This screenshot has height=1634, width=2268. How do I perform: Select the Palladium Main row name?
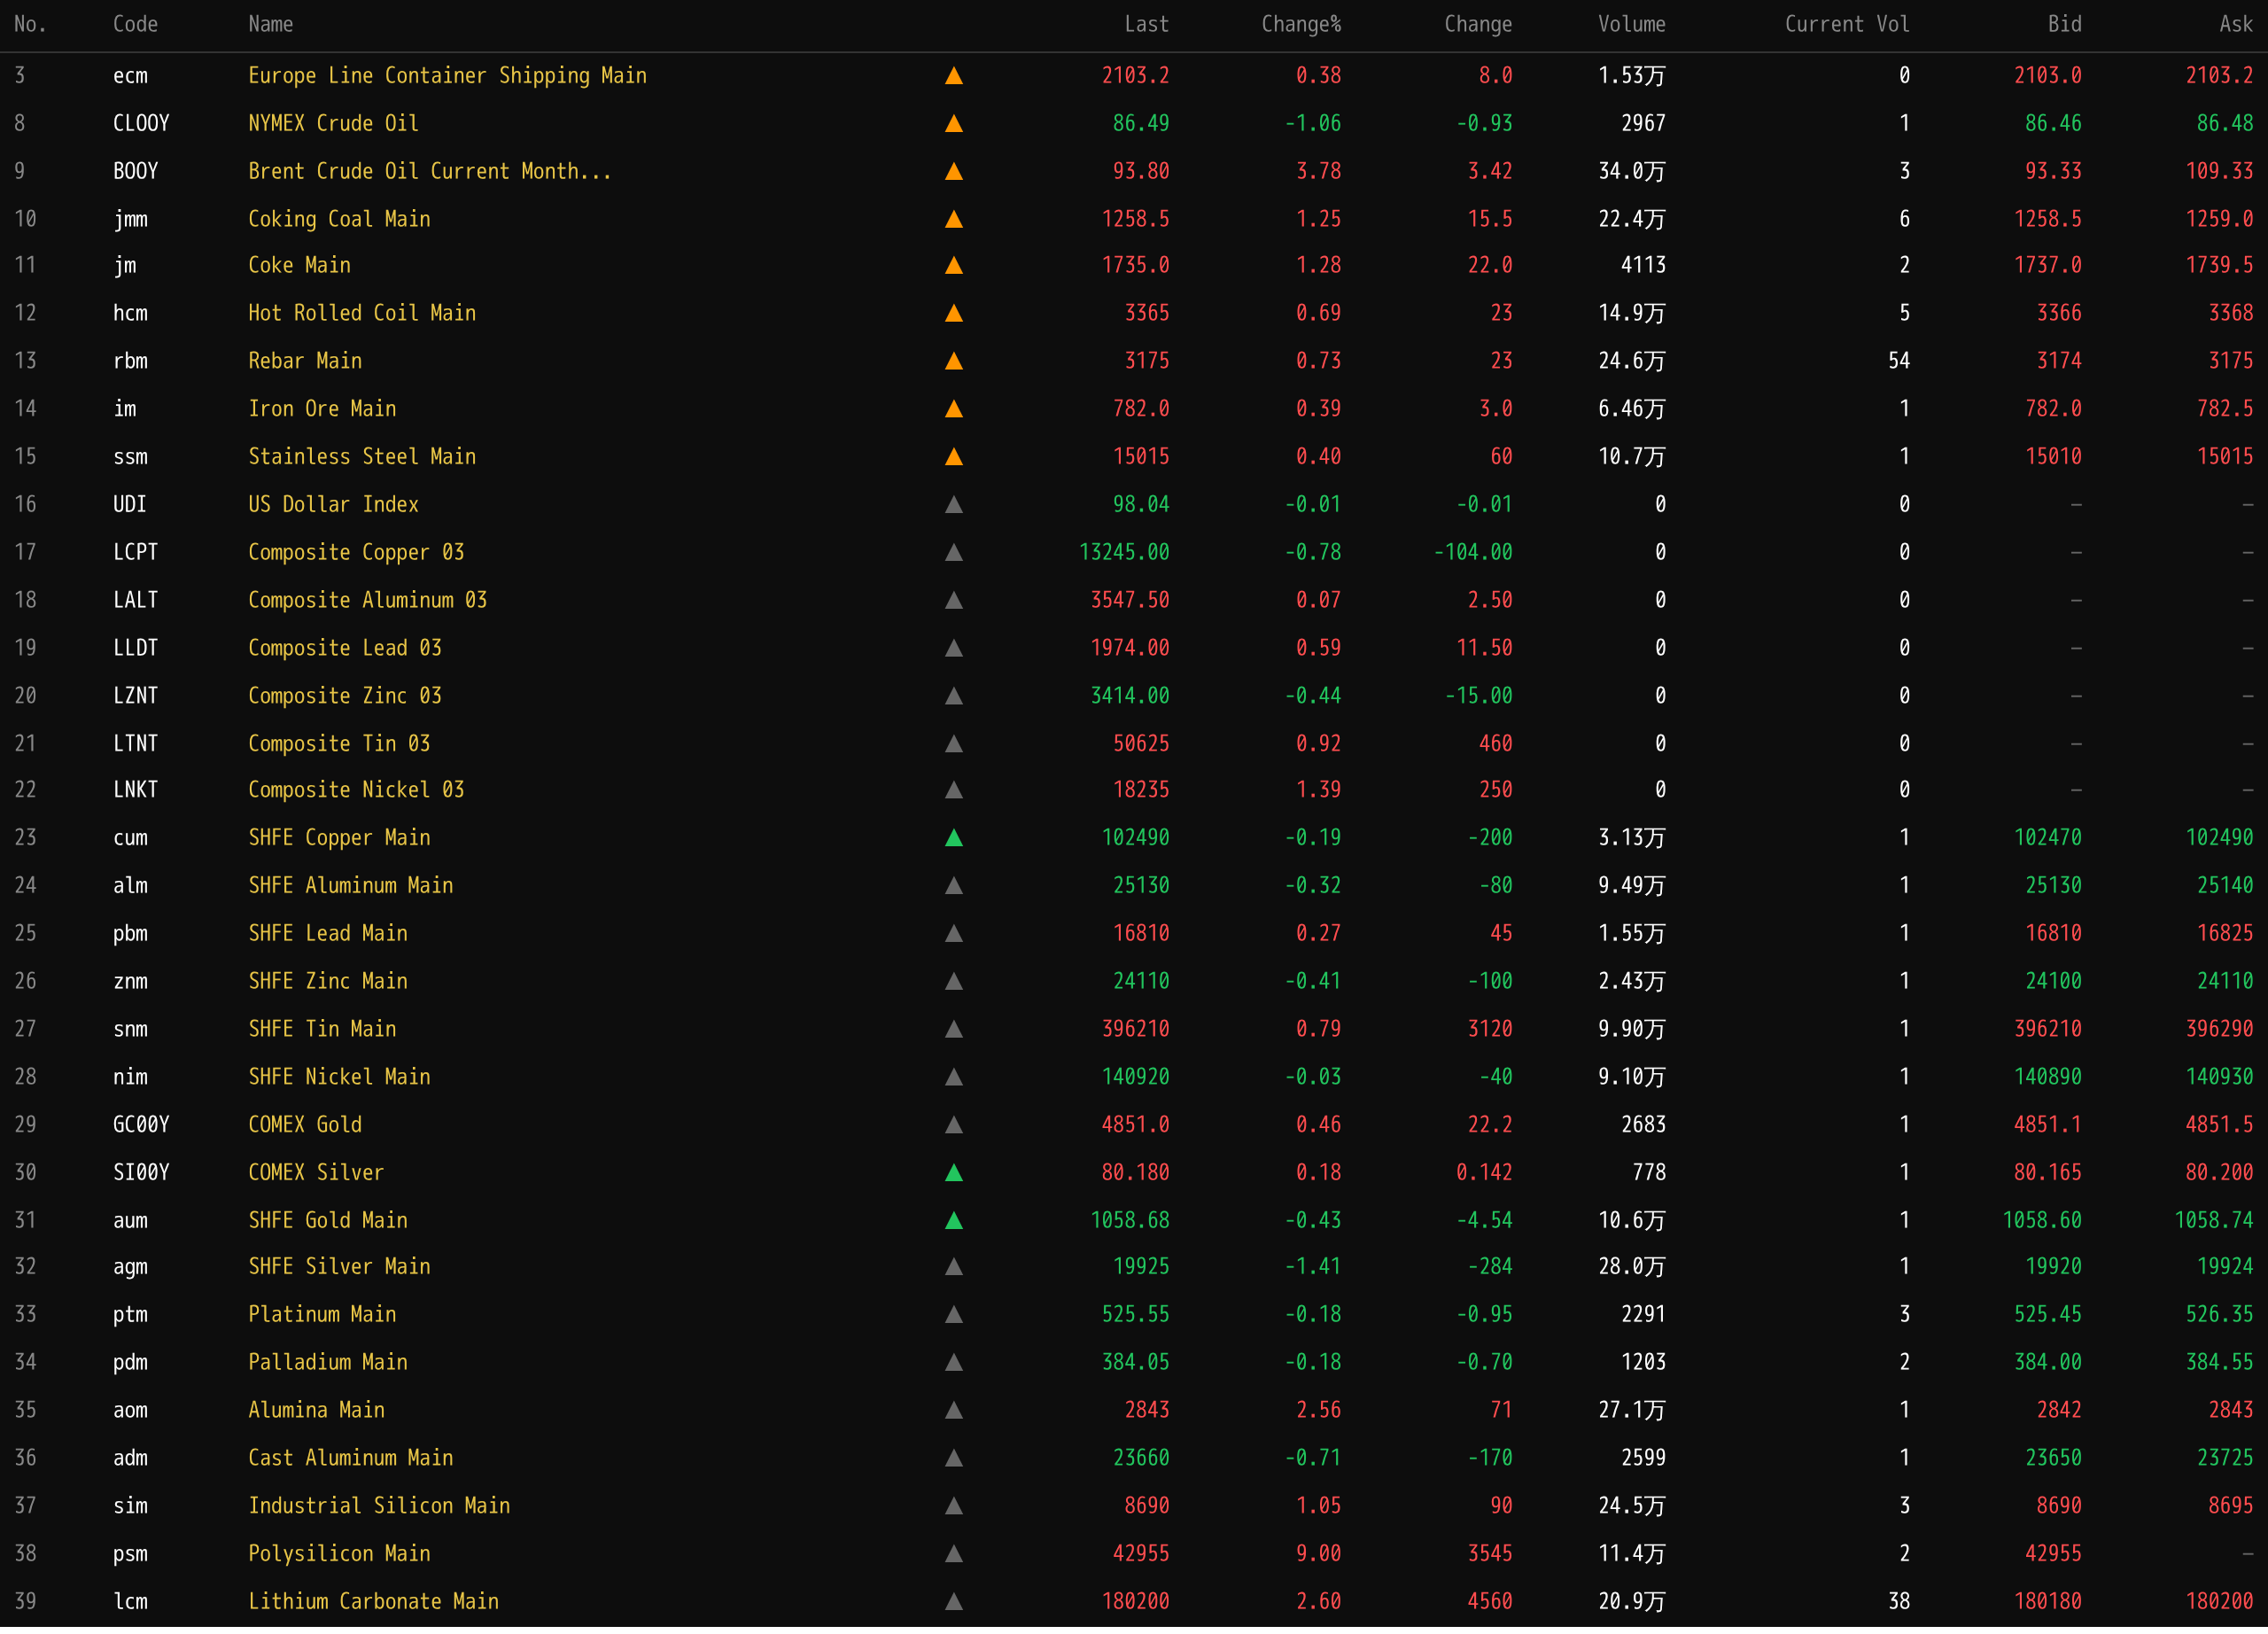click(327, 1362)
